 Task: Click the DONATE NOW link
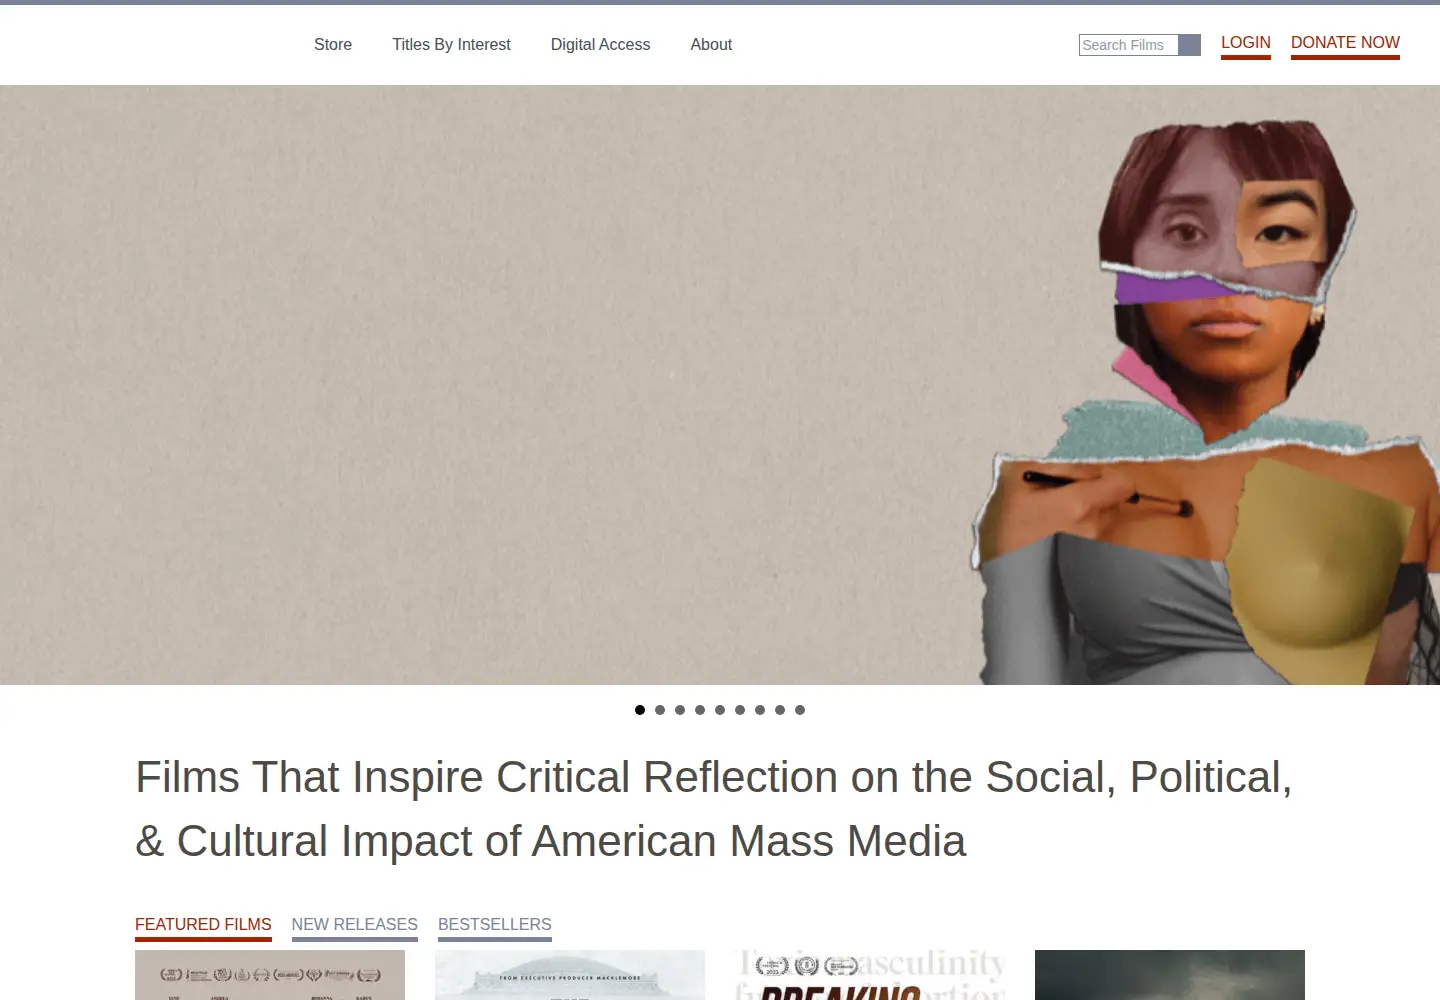click(1345, 44)
